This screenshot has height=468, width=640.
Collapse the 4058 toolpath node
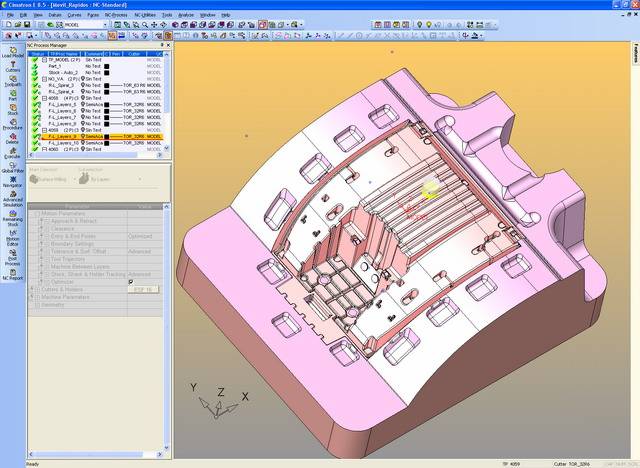pos(44,98)
